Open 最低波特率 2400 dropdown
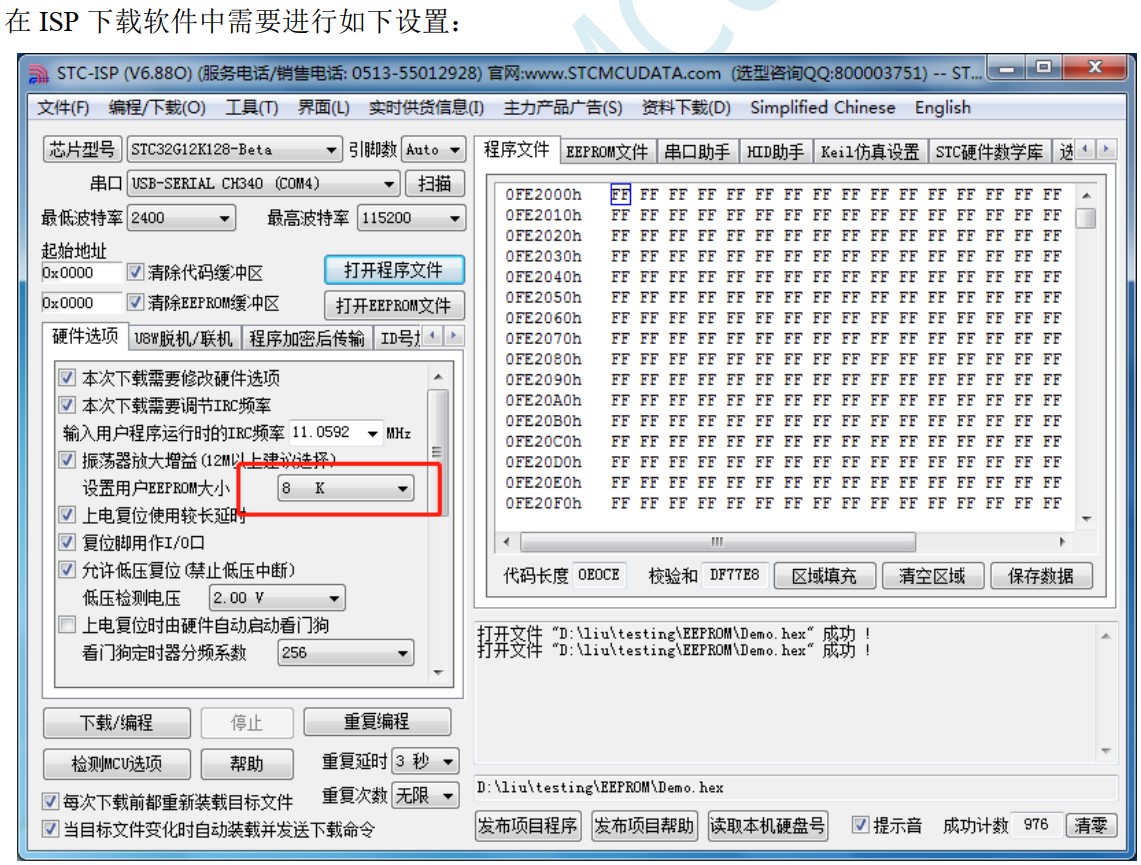The image size is (1141, 865). (x=181, y=218)
